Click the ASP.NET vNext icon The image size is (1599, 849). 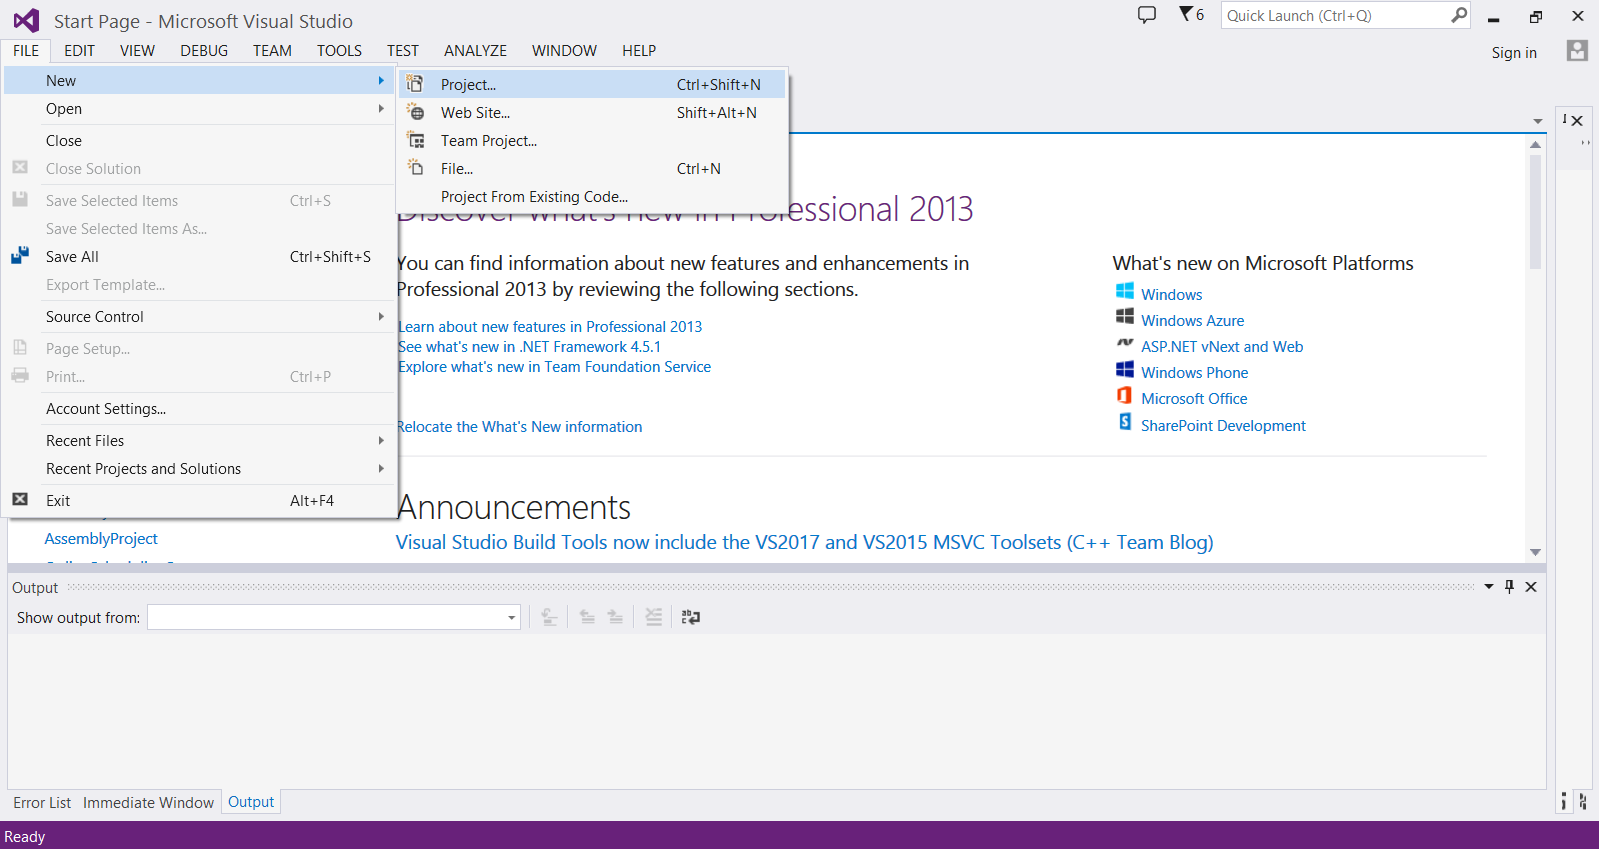(1125, 343)
